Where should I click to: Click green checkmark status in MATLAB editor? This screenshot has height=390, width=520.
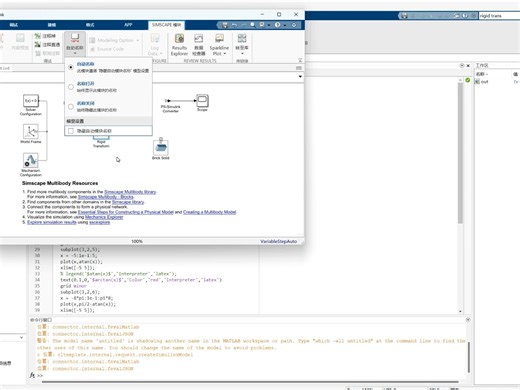pyautogui.click(x=468, y=80)
